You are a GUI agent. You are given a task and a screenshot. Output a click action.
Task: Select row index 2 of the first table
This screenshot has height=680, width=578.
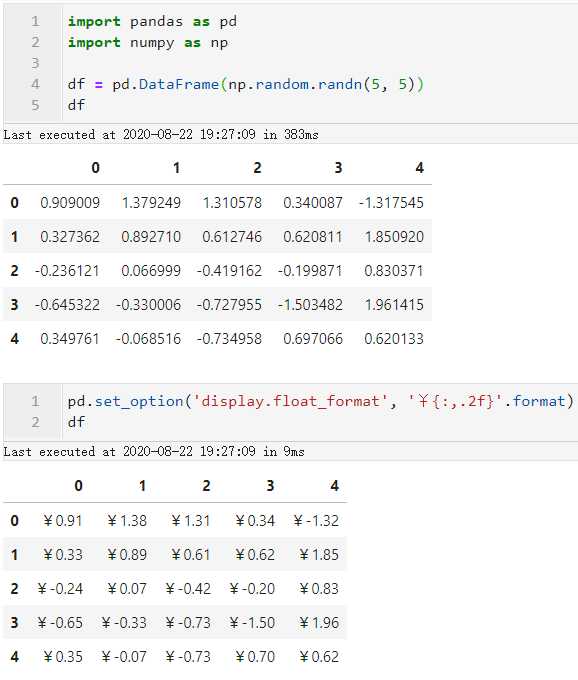pos(14,271)
